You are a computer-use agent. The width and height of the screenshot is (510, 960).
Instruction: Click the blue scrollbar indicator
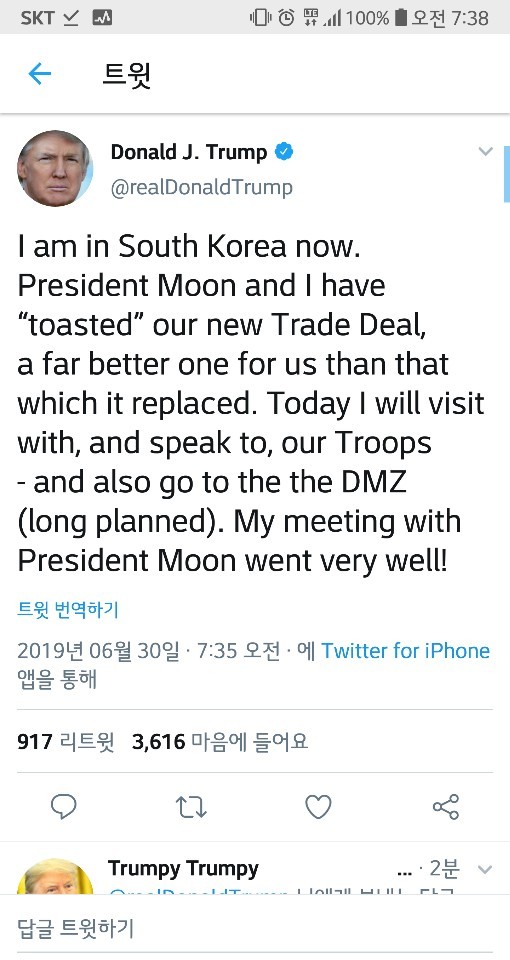507,174
